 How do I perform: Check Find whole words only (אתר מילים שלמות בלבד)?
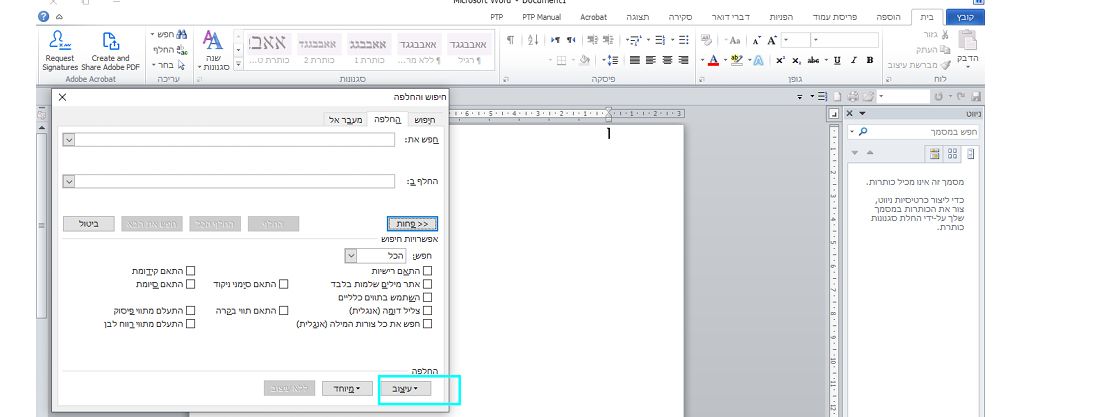[427, 284]
